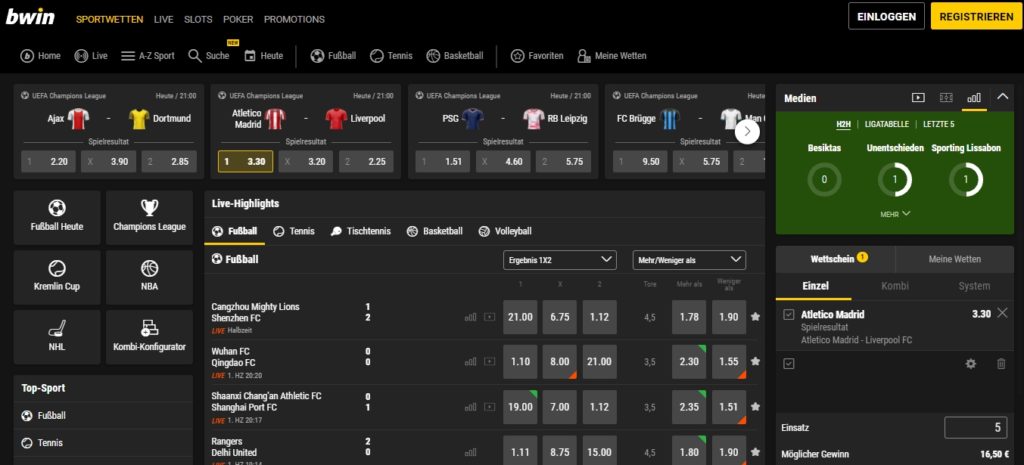
Task: Uncheck the Atletico Madrid bet checkbox
Action: (789, 314)
